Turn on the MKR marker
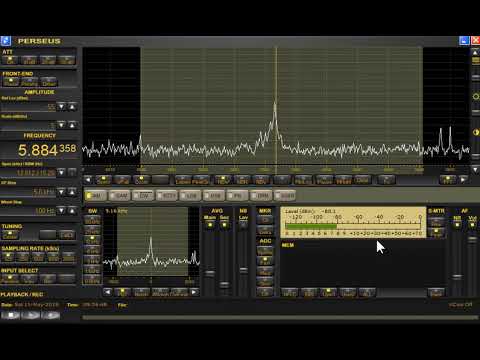 pos(265,220)
